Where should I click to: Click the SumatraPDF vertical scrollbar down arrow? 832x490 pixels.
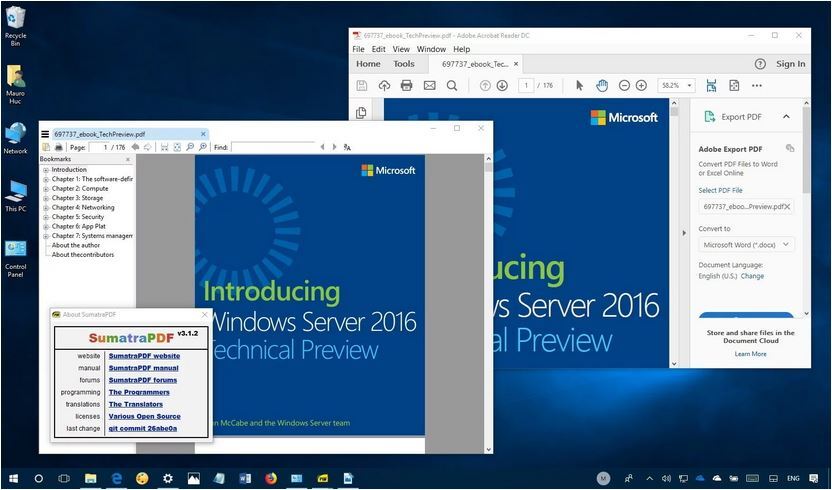tap(488, 449)
